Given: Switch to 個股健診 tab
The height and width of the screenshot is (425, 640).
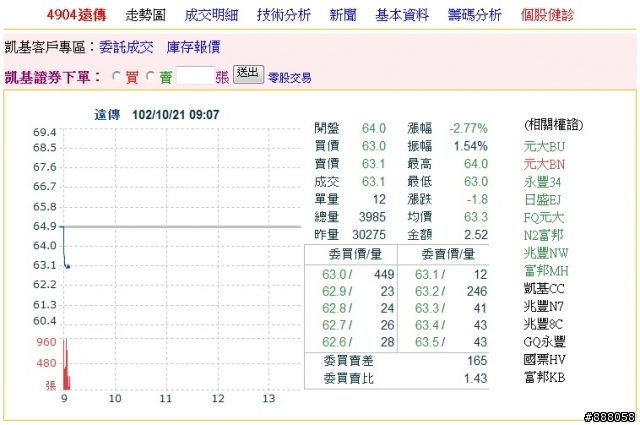Looking at the screenshot, I should click(547, 15).
